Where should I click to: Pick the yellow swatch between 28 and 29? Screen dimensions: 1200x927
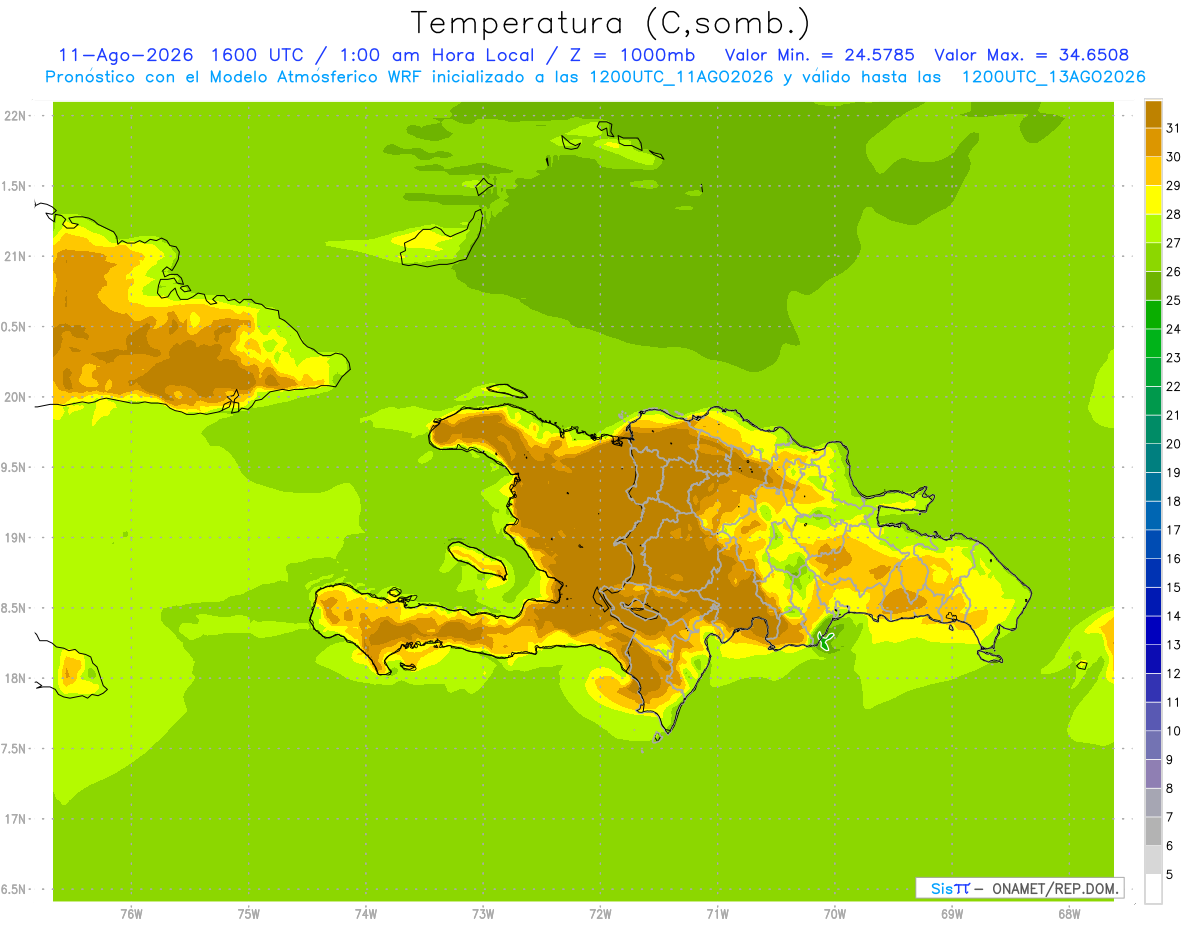1153,200
